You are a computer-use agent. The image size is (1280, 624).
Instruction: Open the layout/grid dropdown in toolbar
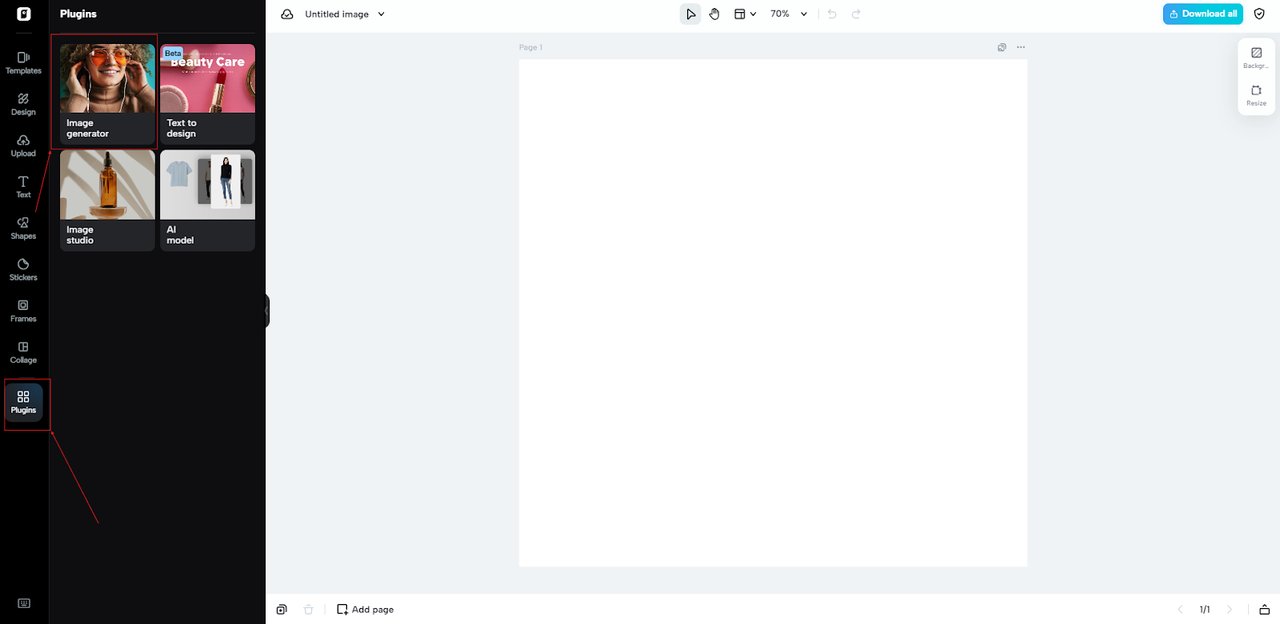pos(745,13)
